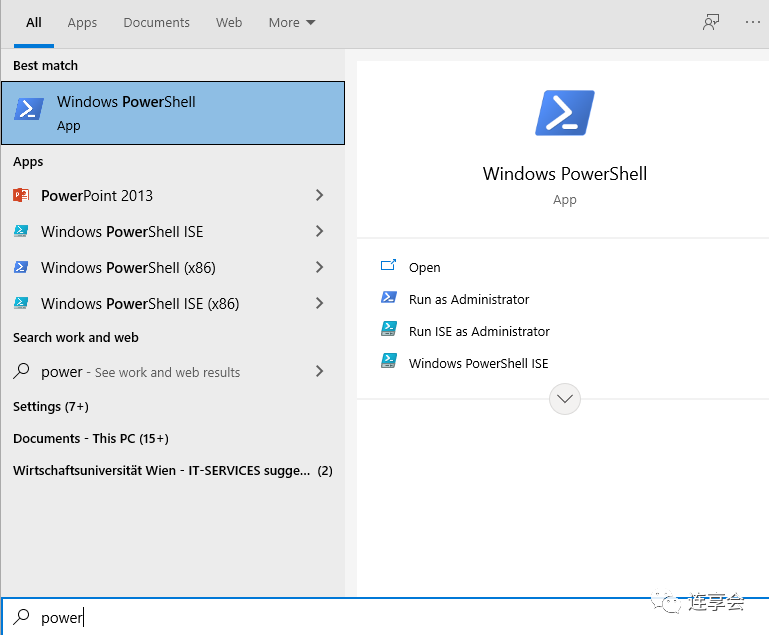Select the All tab
The image size is (769, 635).
(34, 23)
